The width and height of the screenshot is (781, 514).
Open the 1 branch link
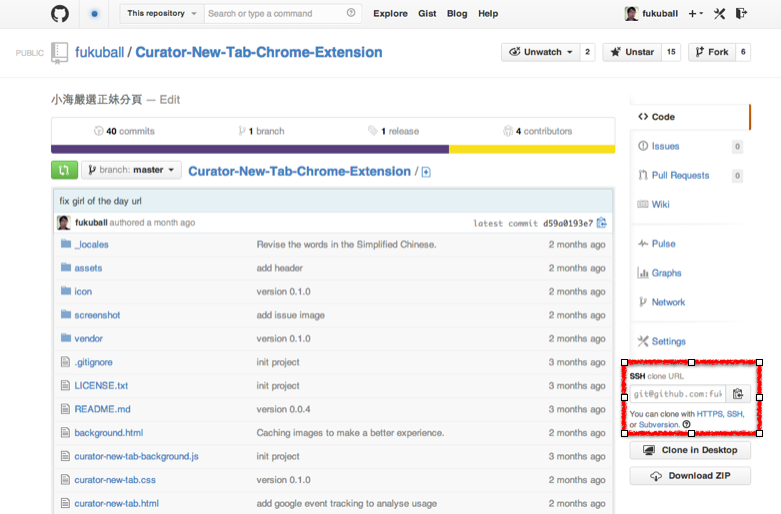coord(261,131)
